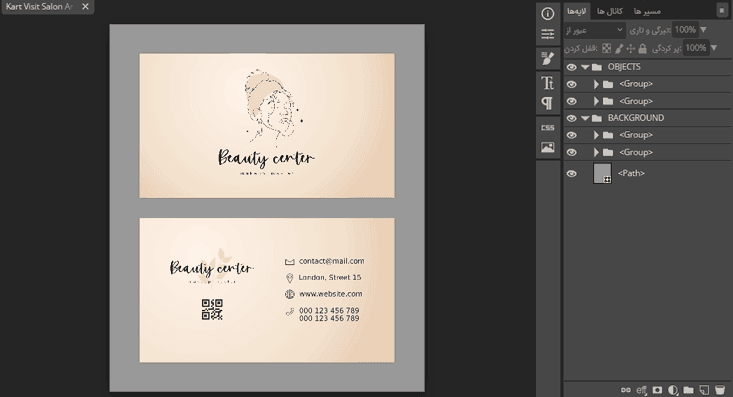Open the opacity slider arrow
Image resolution: width=733 pixels, height=397 pixels.
[x=704, y=29]
